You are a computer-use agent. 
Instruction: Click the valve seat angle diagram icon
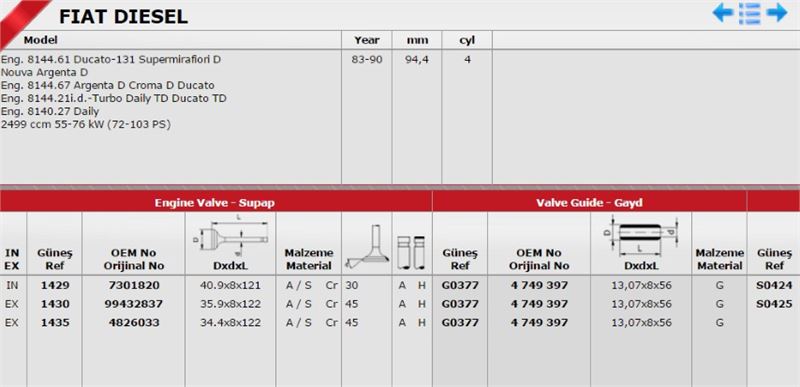coord(366,247)
